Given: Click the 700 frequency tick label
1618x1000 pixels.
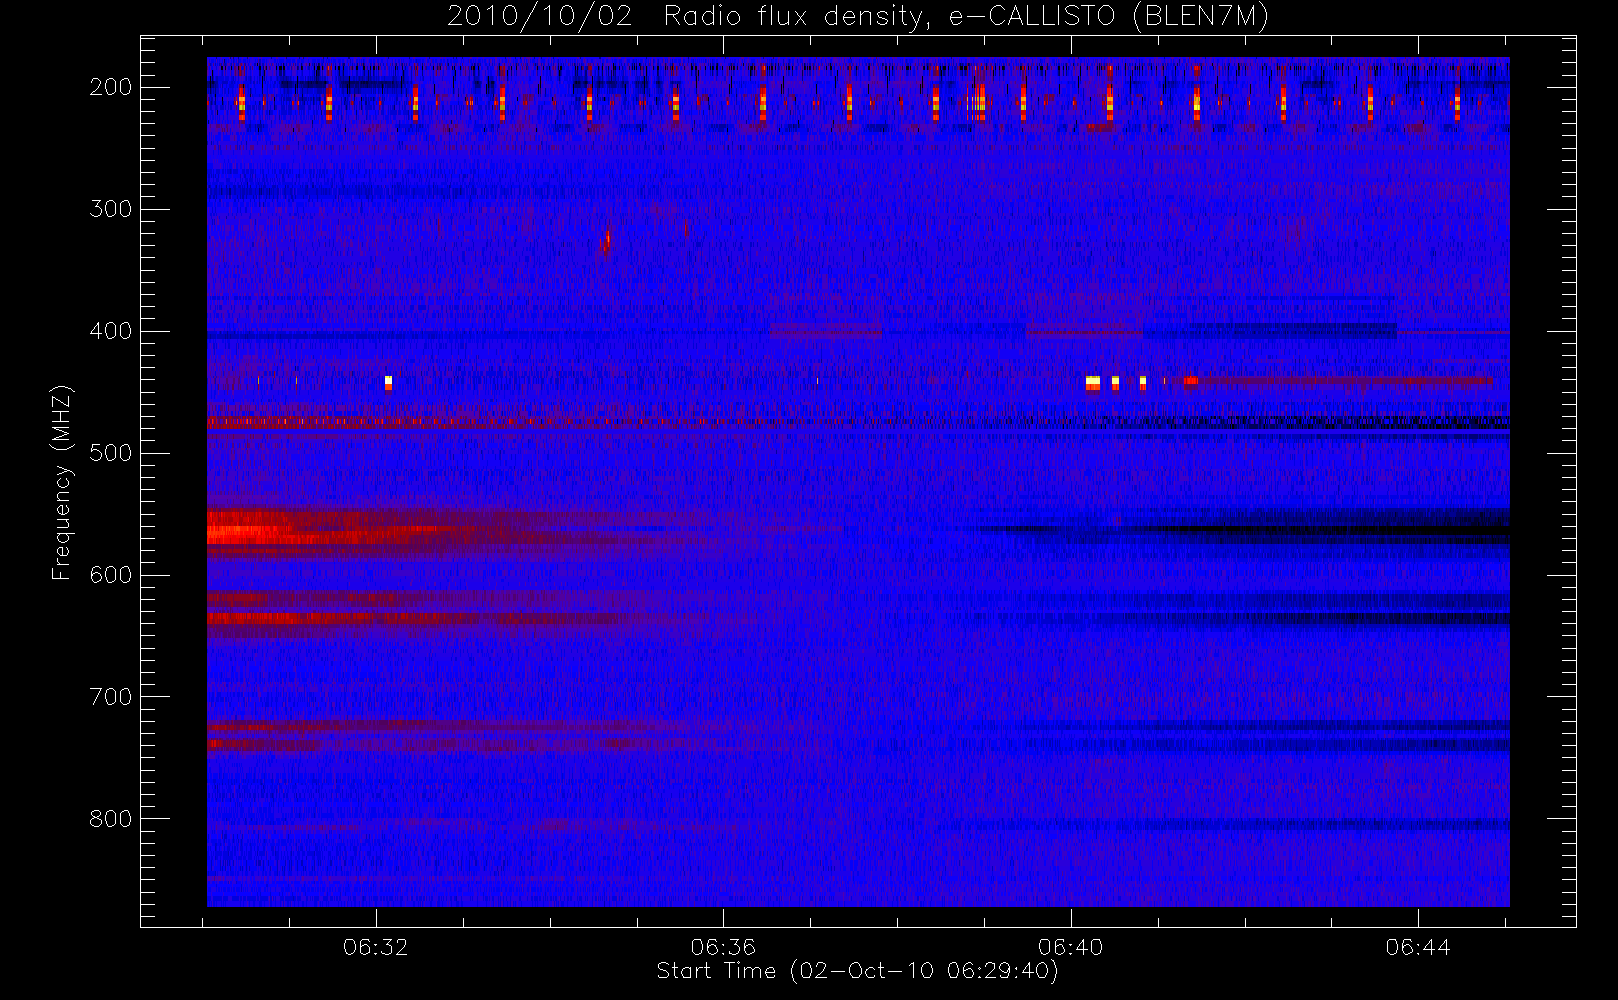Looking at the screenshot, I should [x=111, y=697].
